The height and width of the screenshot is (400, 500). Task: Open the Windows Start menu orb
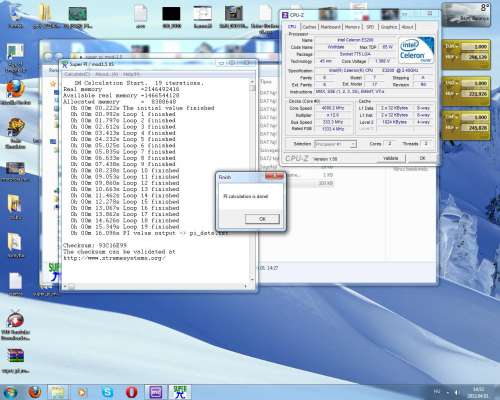[11, 392]
